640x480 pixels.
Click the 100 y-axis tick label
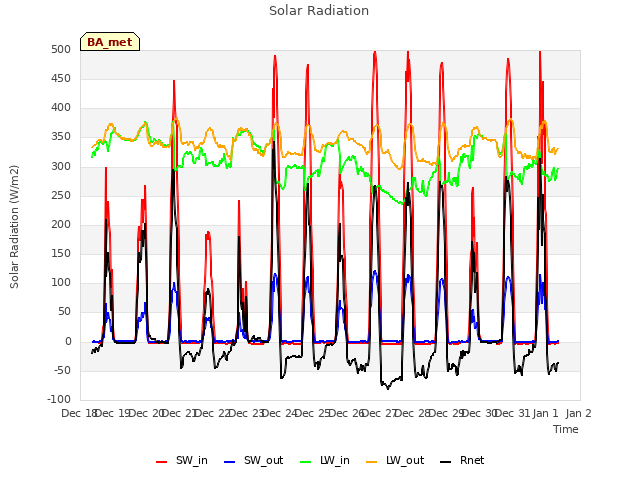click(61, 282)
